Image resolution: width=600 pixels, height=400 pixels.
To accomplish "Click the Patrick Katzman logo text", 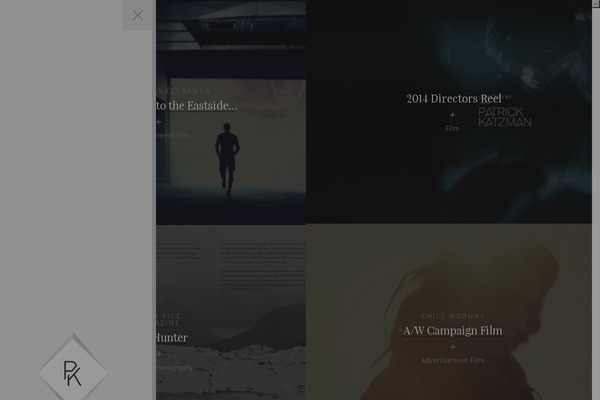I will (504, 117).
